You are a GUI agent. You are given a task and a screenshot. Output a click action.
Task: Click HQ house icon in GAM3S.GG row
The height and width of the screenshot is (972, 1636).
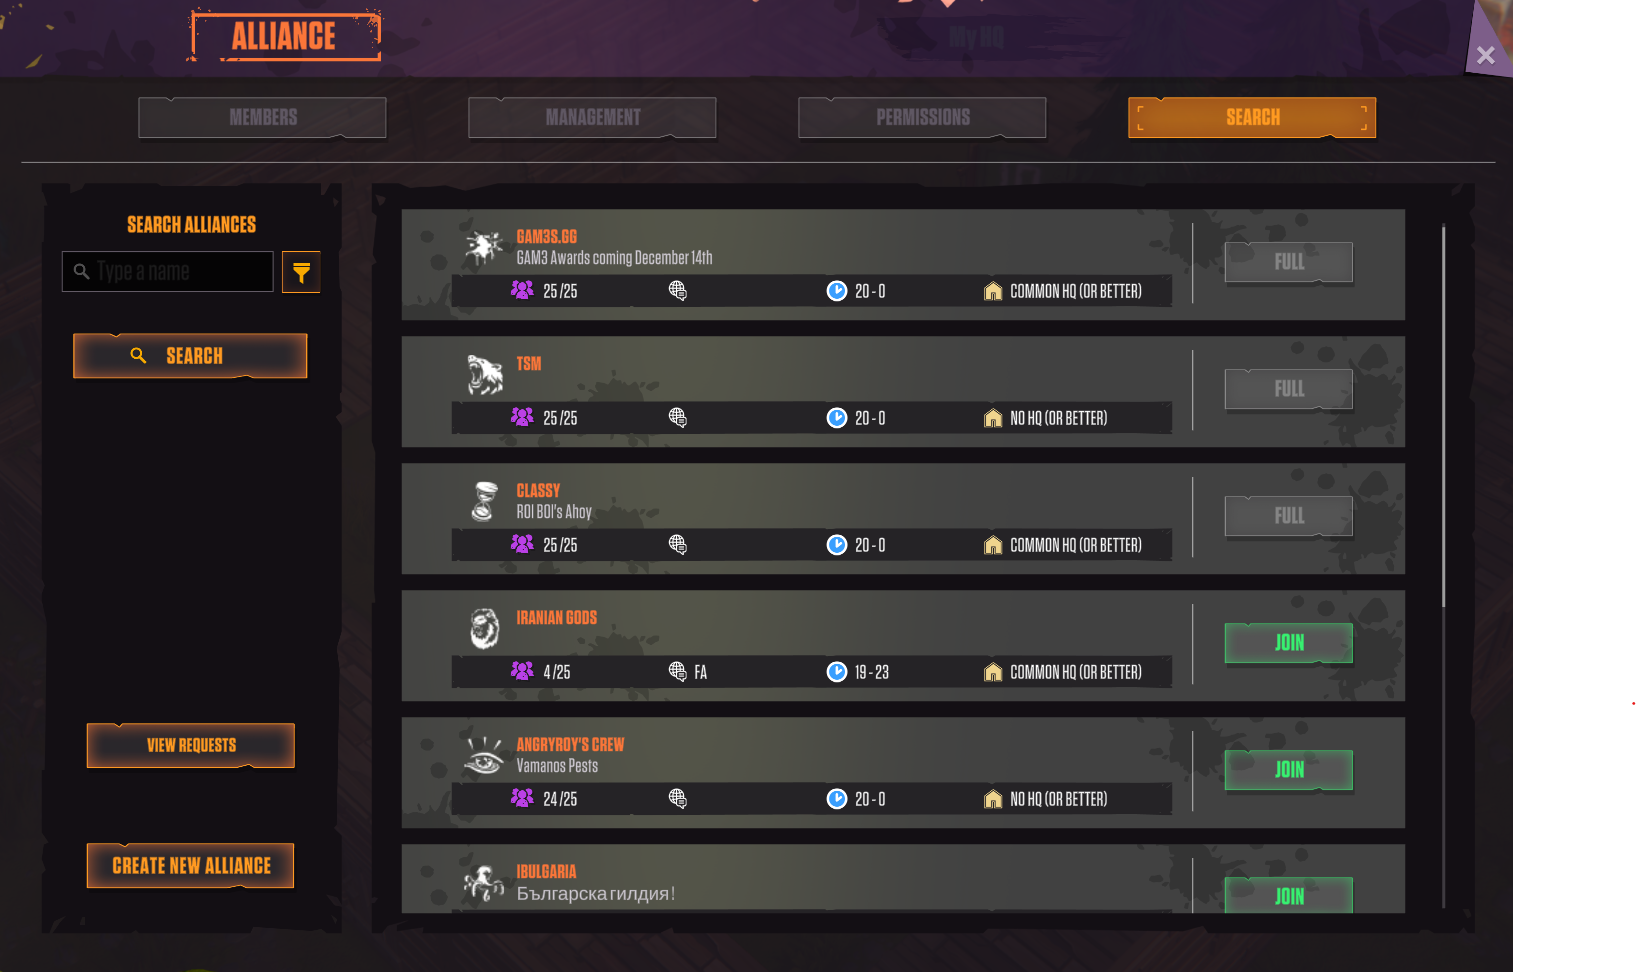click(993, 291)
